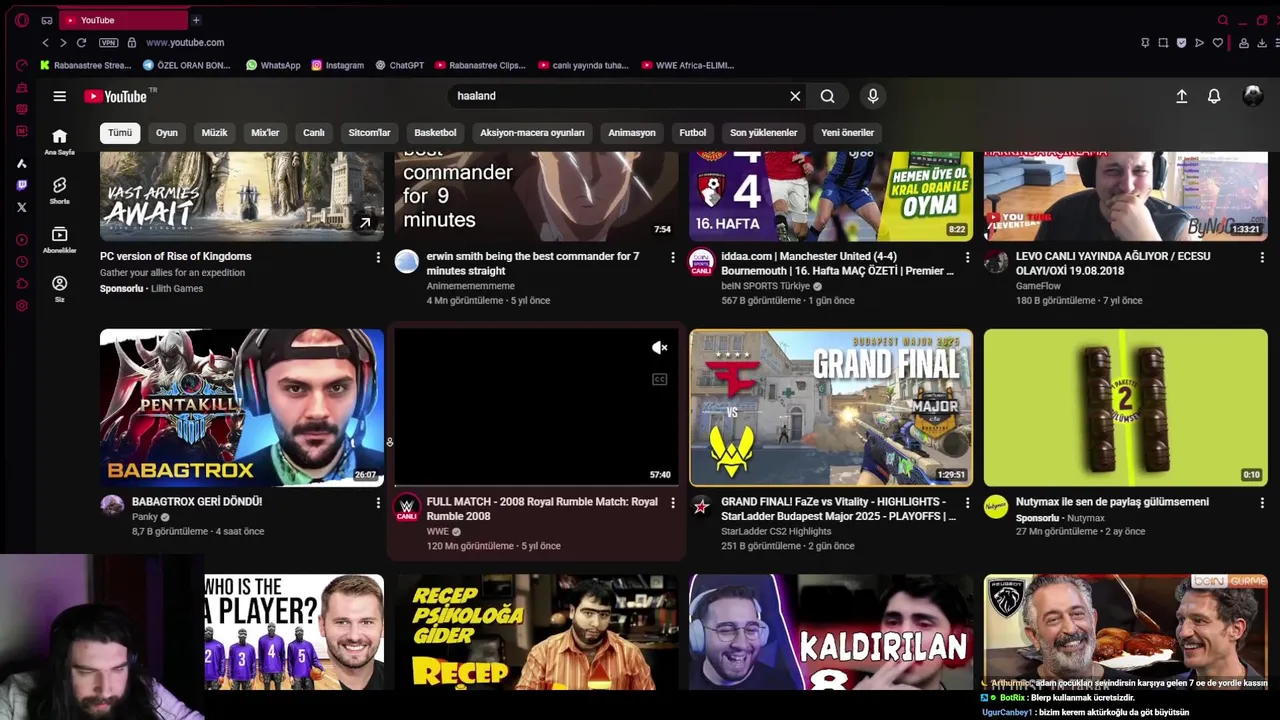1280x720 pixels.
Task: Open options menu for Manchester United video
Action: (967, 258)
